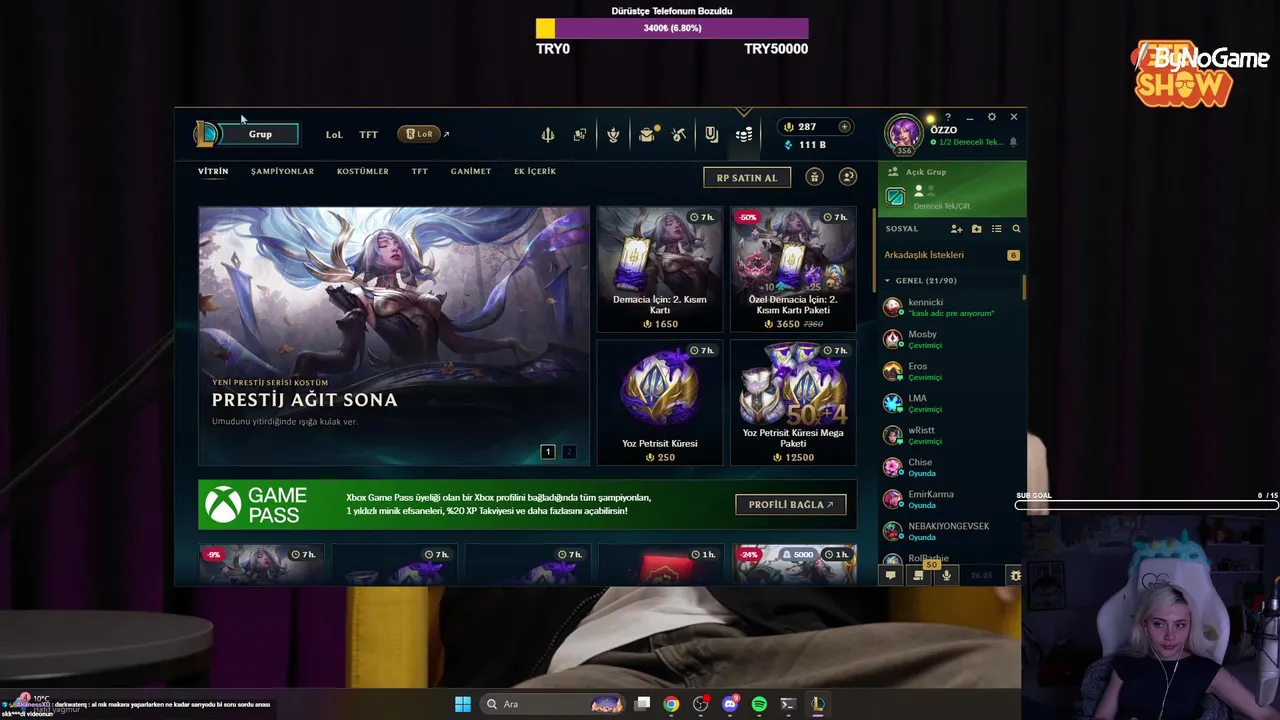Open the chat bubble icon at panel bottom

click(890, 575)
